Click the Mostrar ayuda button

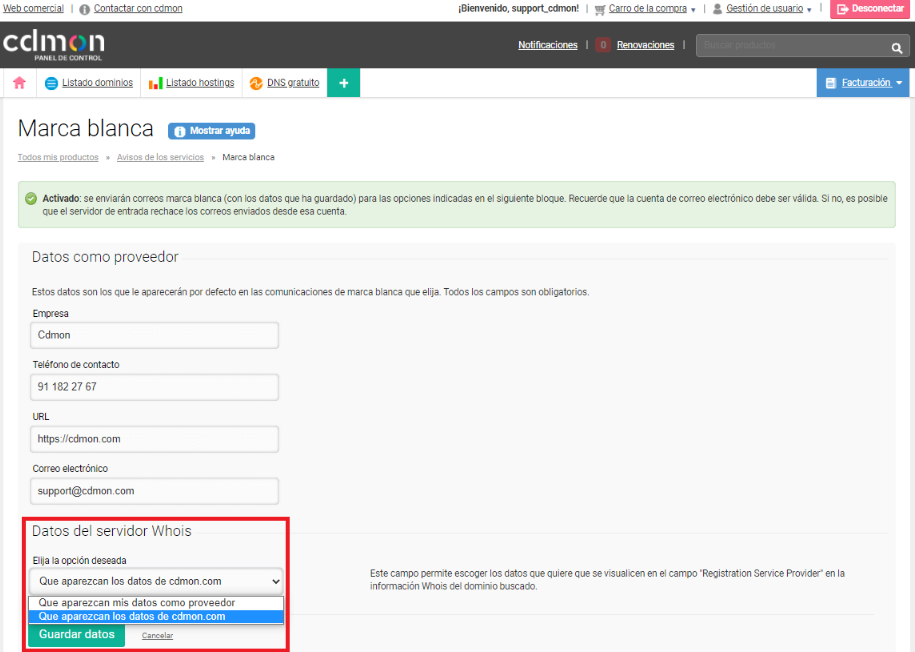pos(212,131)
